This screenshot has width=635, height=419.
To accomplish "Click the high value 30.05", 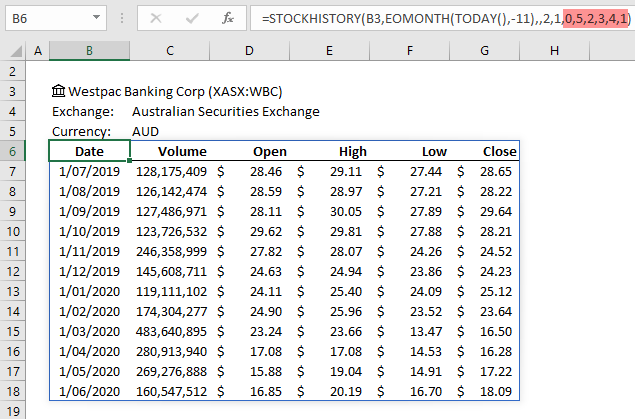I will [x=345, y=211].
